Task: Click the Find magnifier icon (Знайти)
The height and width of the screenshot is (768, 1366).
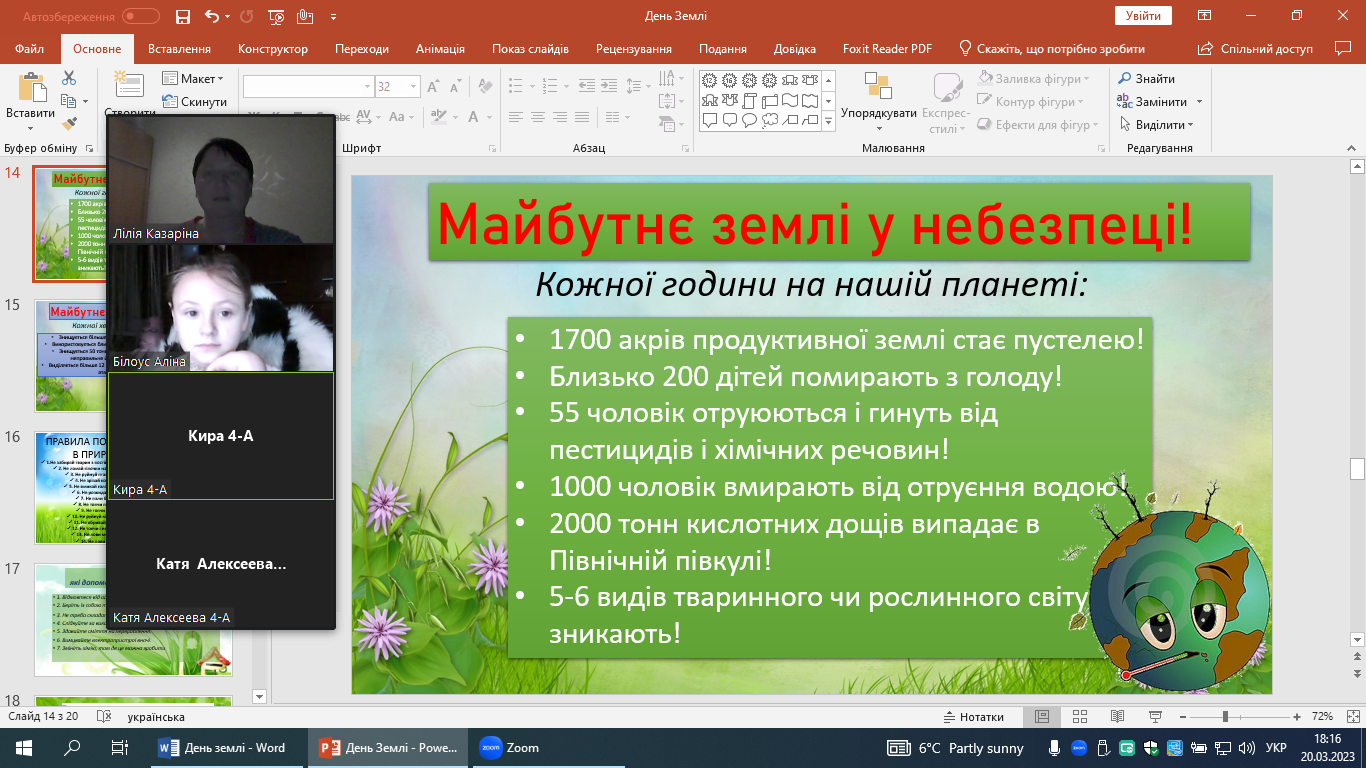Action: pyautogui.click(x=1124, y=78)
